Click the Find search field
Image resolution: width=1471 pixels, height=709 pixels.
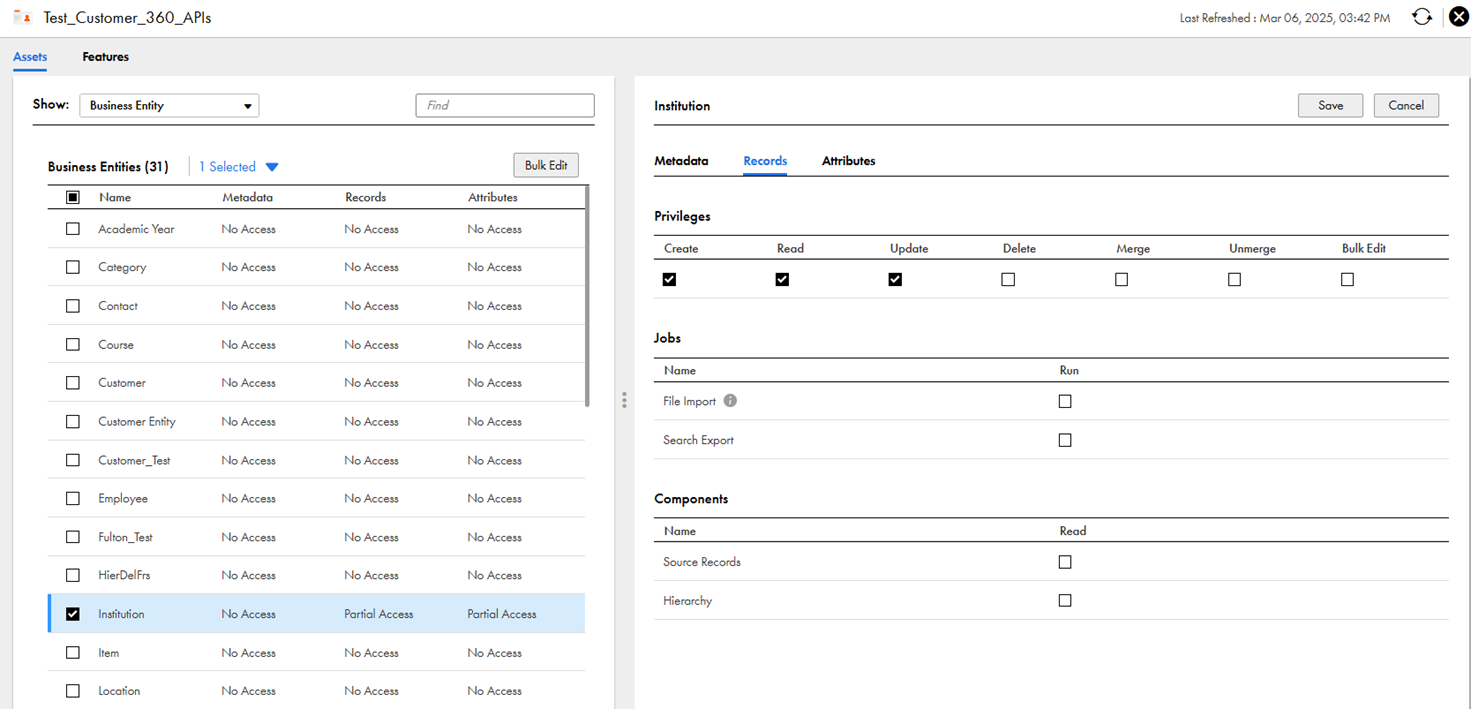pos(505,105)
